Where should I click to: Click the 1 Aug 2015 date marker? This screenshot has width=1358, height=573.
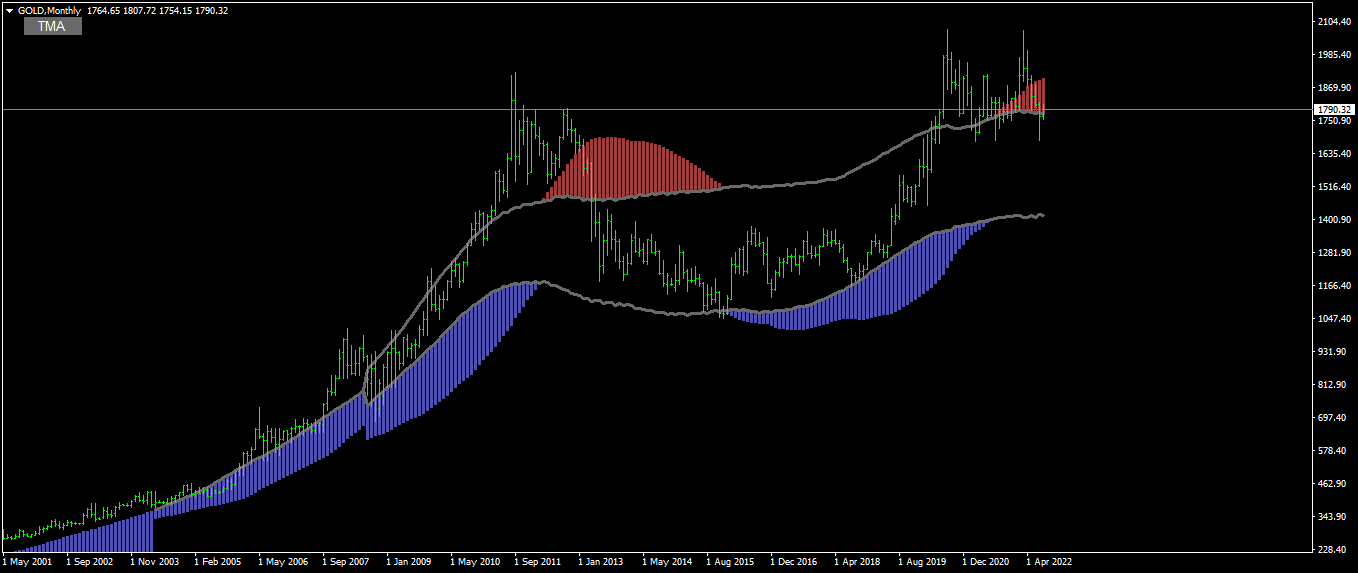(x=732, y=562)
